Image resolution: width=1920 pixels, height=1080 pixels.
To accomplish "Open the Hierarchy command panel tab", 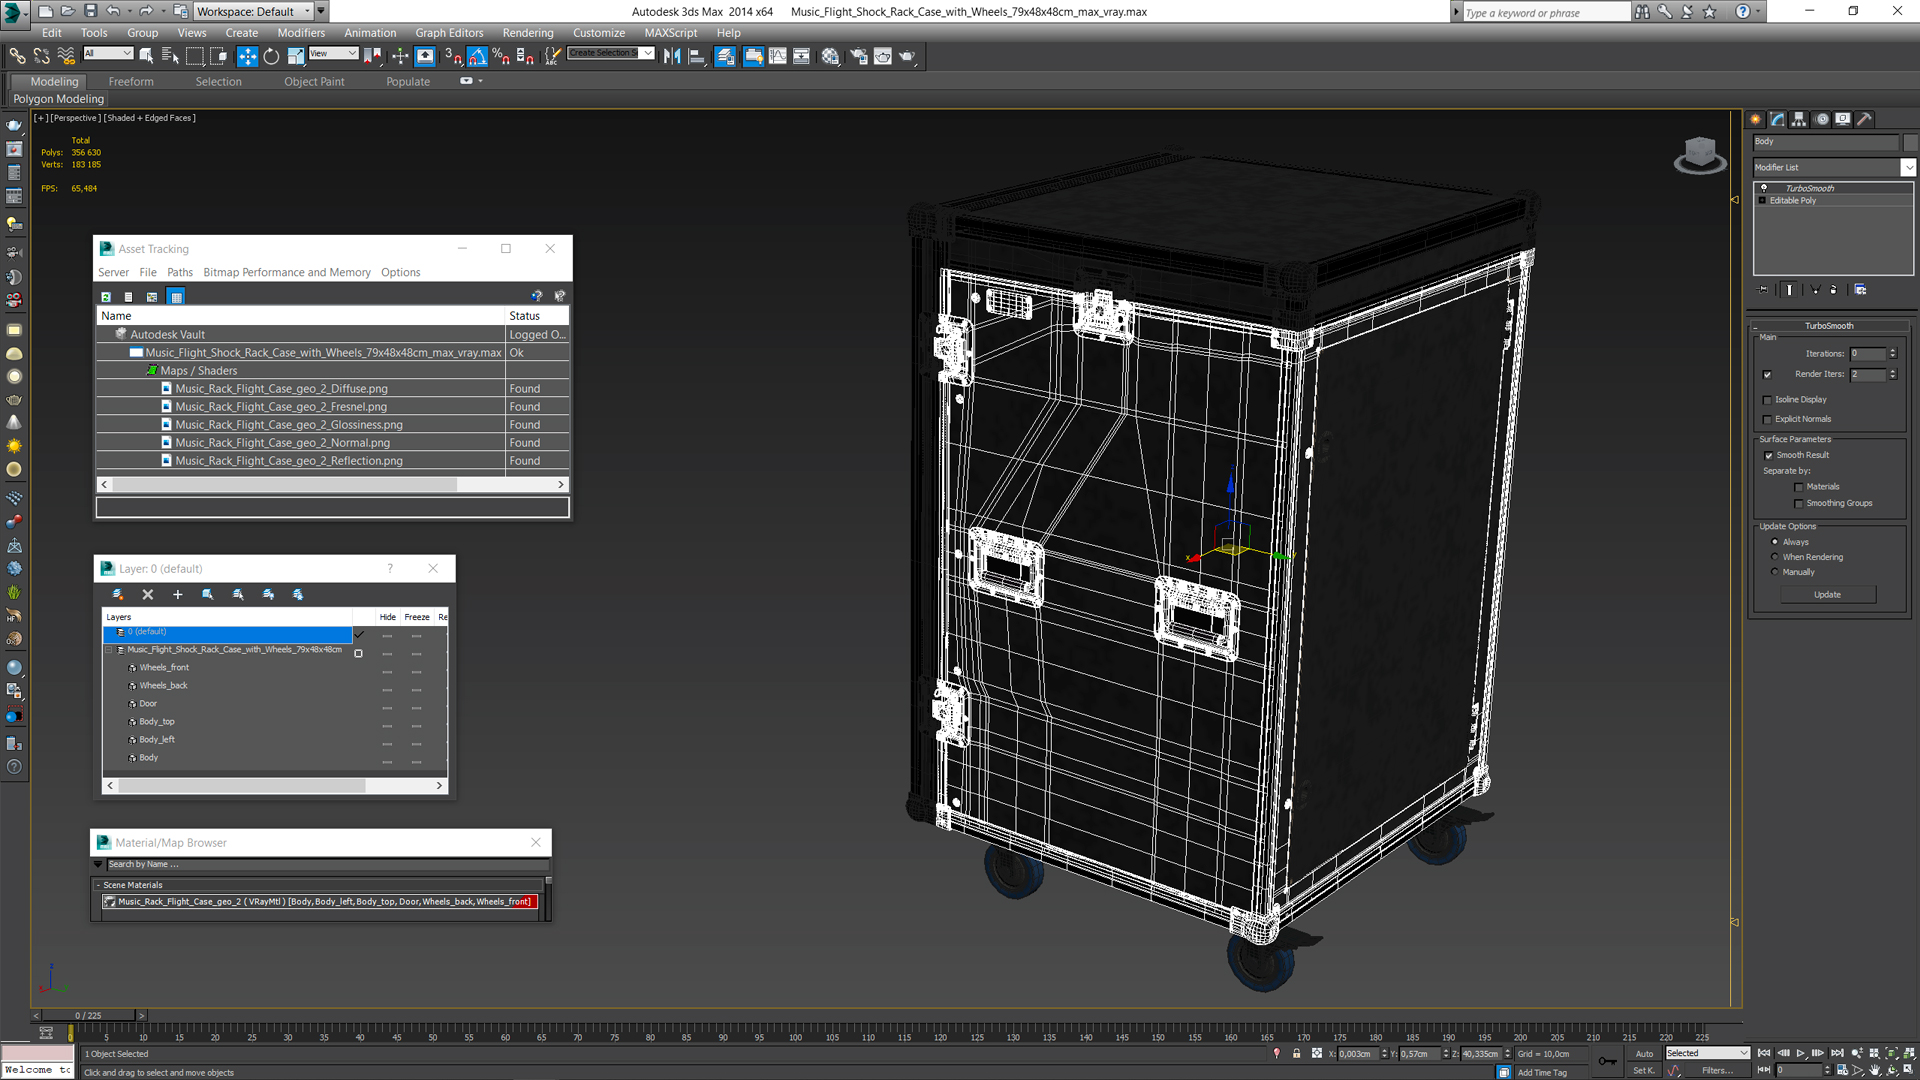I will pos(1799,119).
